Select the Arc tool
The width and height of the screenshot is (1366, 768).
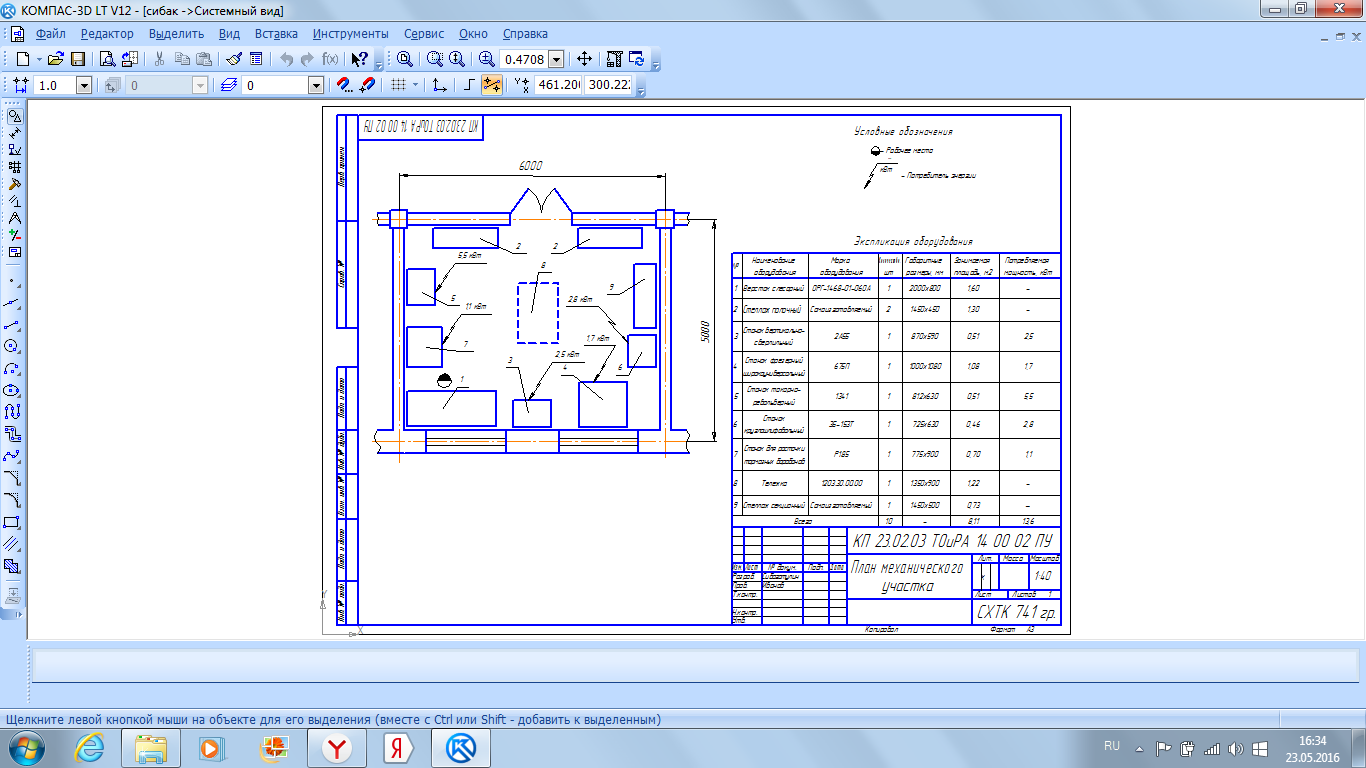point(13,368)
